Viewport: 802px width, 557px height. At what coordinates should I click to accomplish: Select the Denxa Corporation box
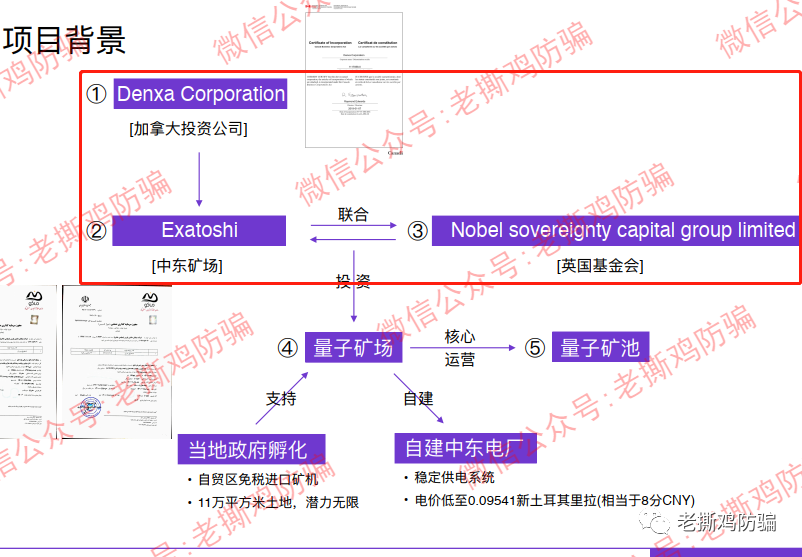pyautogui.click(x=200, y=94)
